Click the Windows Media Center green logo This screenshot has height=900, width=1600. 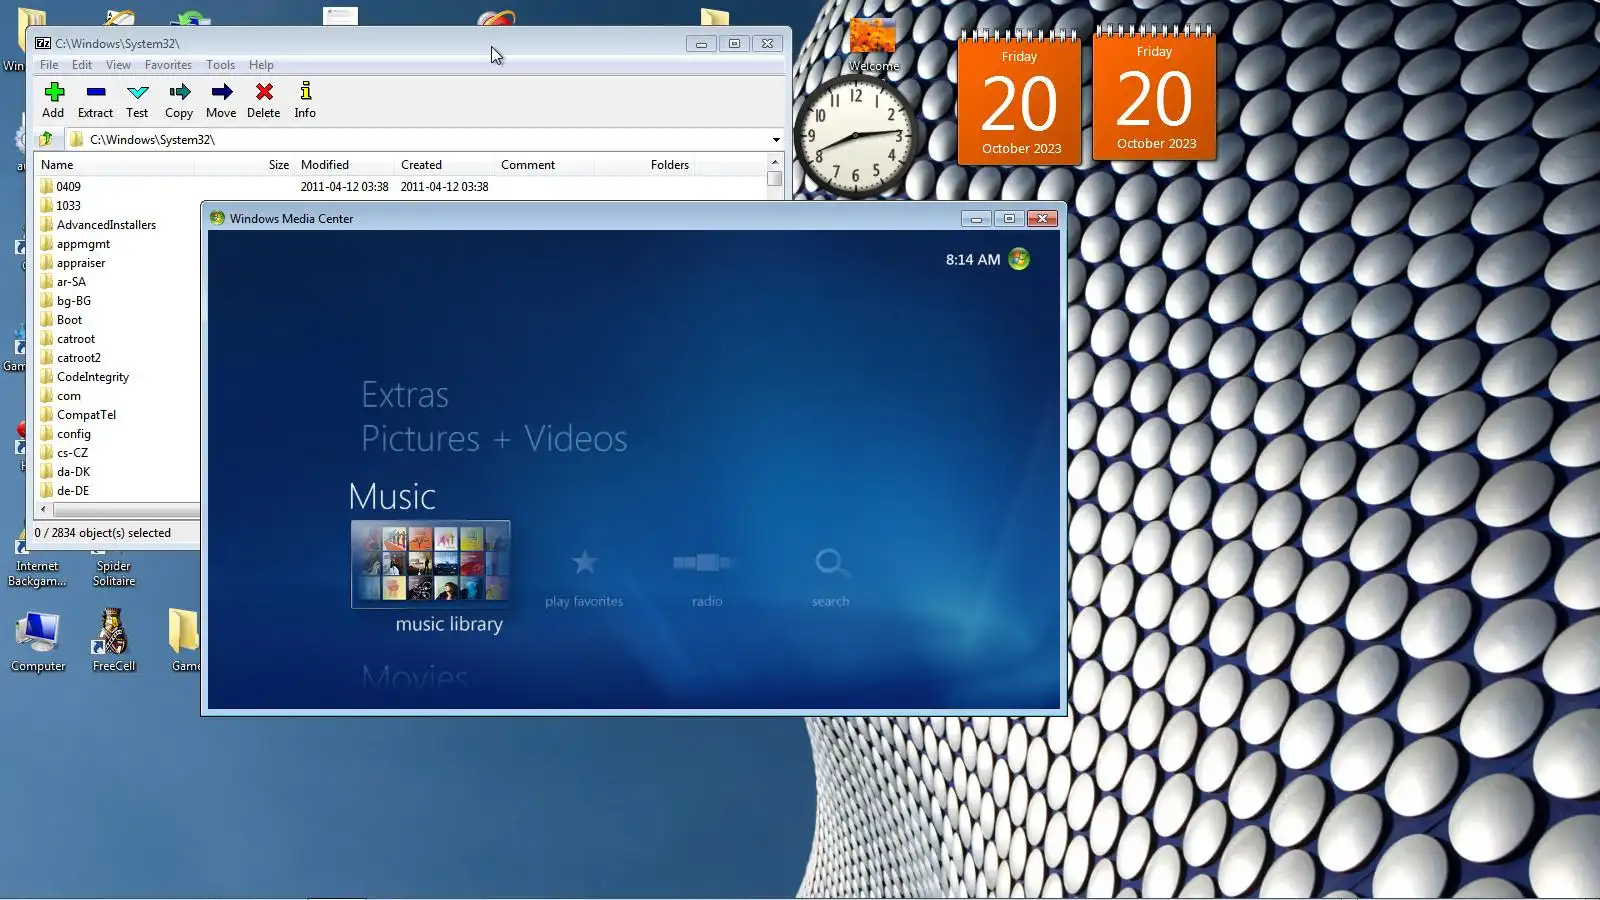(1019, 259)
